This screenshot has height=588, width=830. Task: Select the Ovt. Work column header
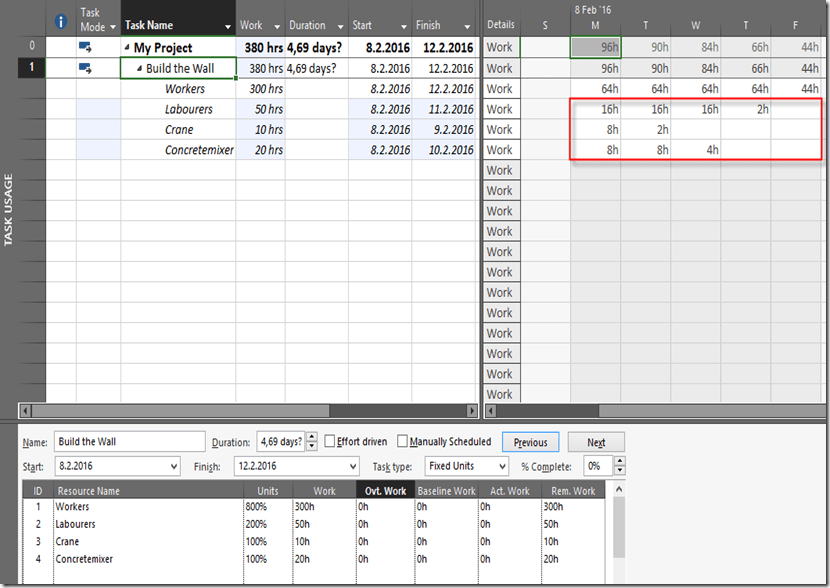[x=385, y=491]
